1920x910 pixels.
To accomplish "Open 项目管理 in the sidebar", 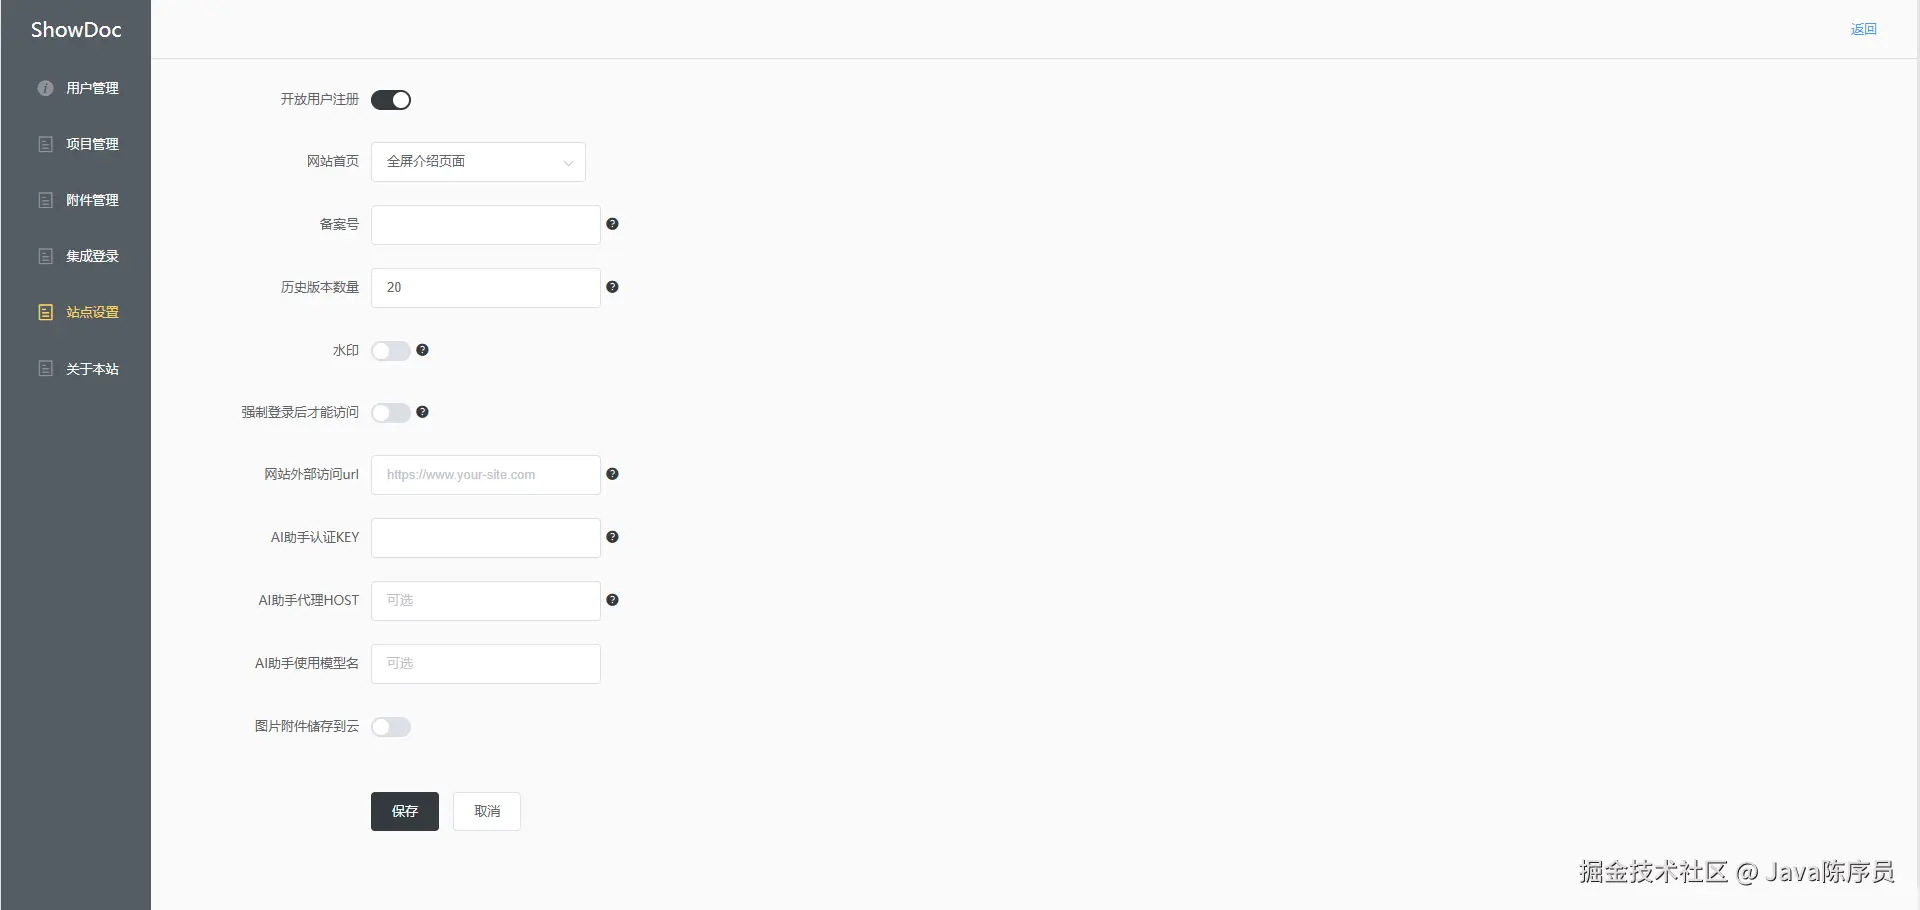I will [92, 144].
